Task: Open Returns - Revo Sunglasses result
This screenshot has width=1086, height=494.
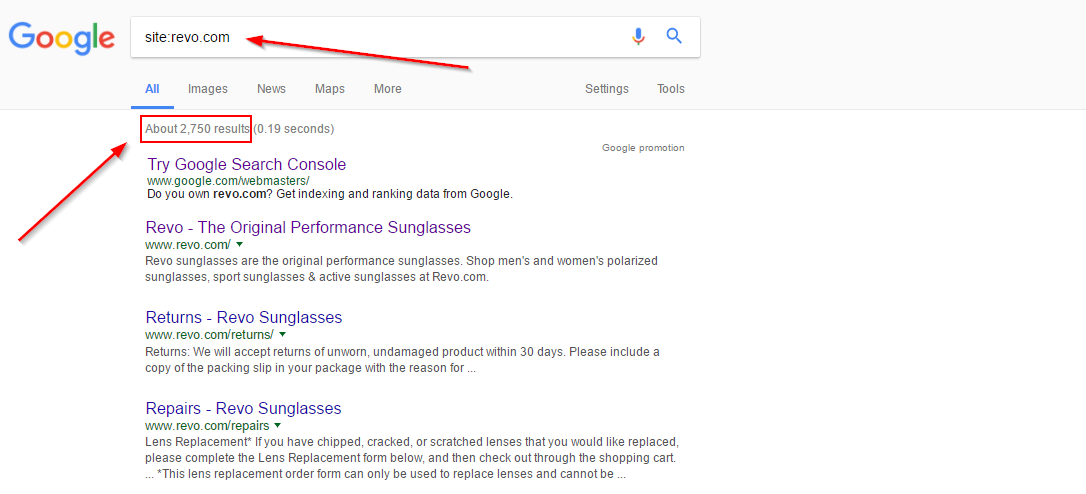Action: [x=244, y=318]
